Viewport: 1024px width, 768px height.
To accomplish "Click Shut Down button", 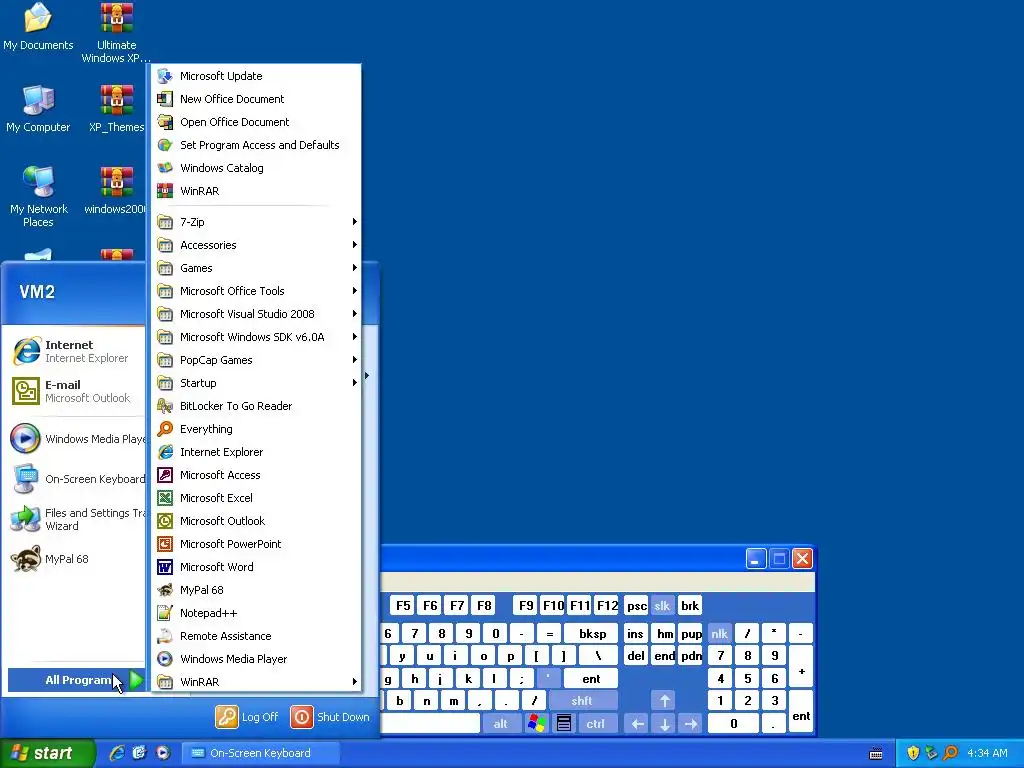I will [330, 717].
